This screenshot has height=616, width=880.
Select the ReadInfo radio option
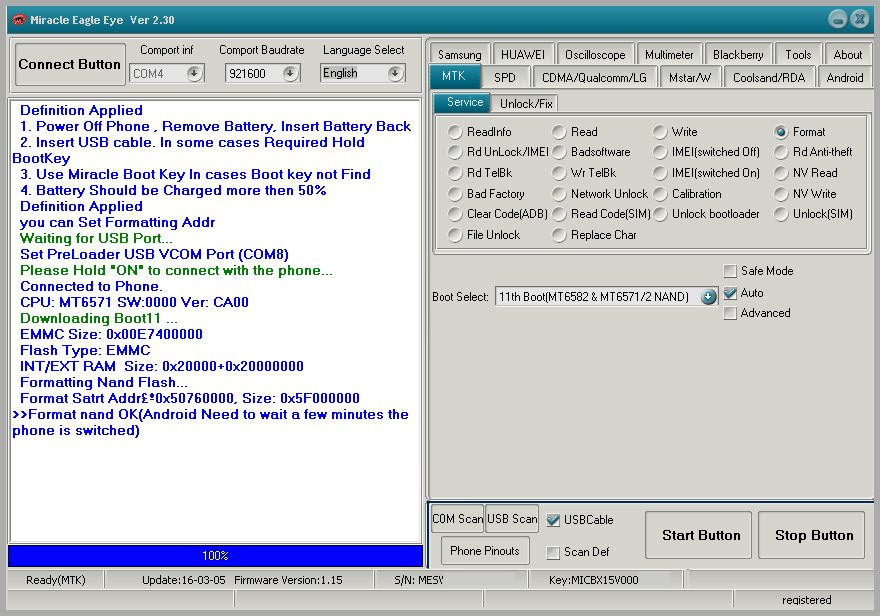tap(480, 132)
